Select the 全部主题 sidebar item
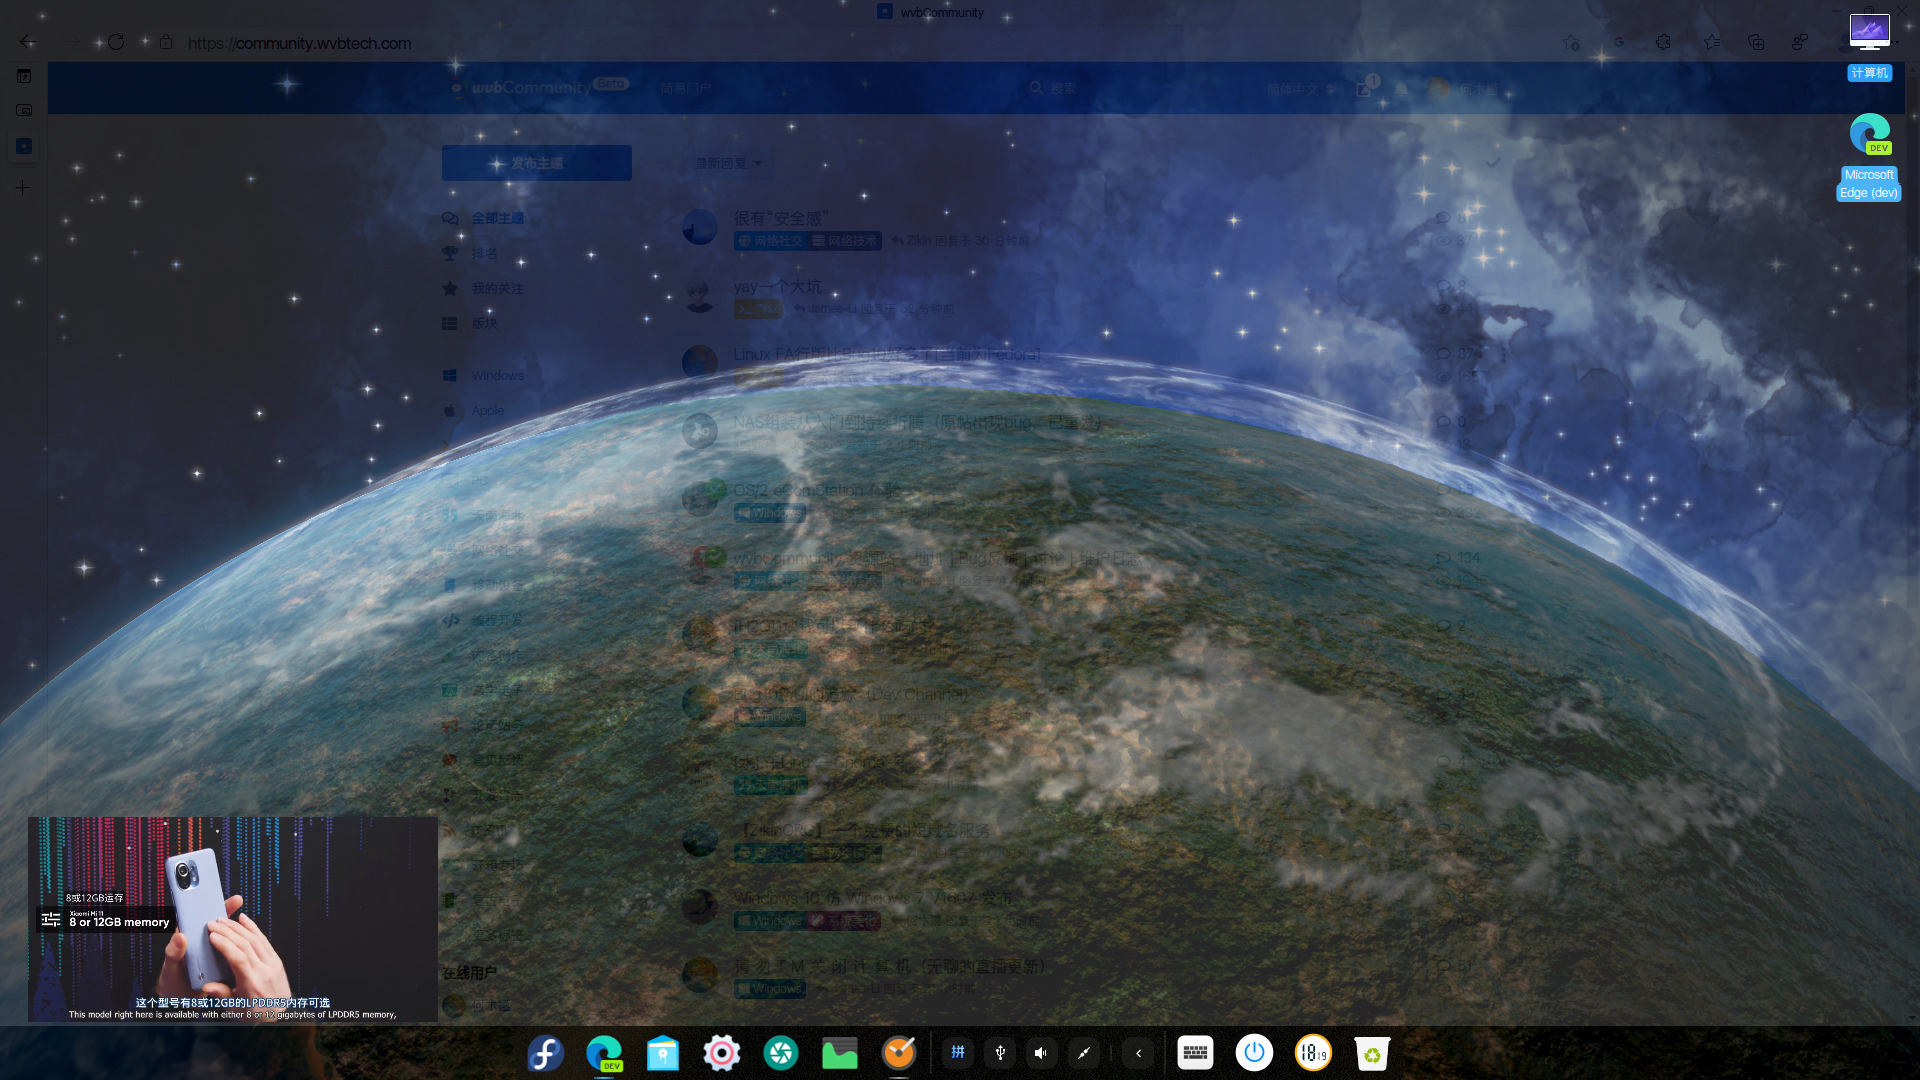1920x1080 pixels. (x=497, y=218)
